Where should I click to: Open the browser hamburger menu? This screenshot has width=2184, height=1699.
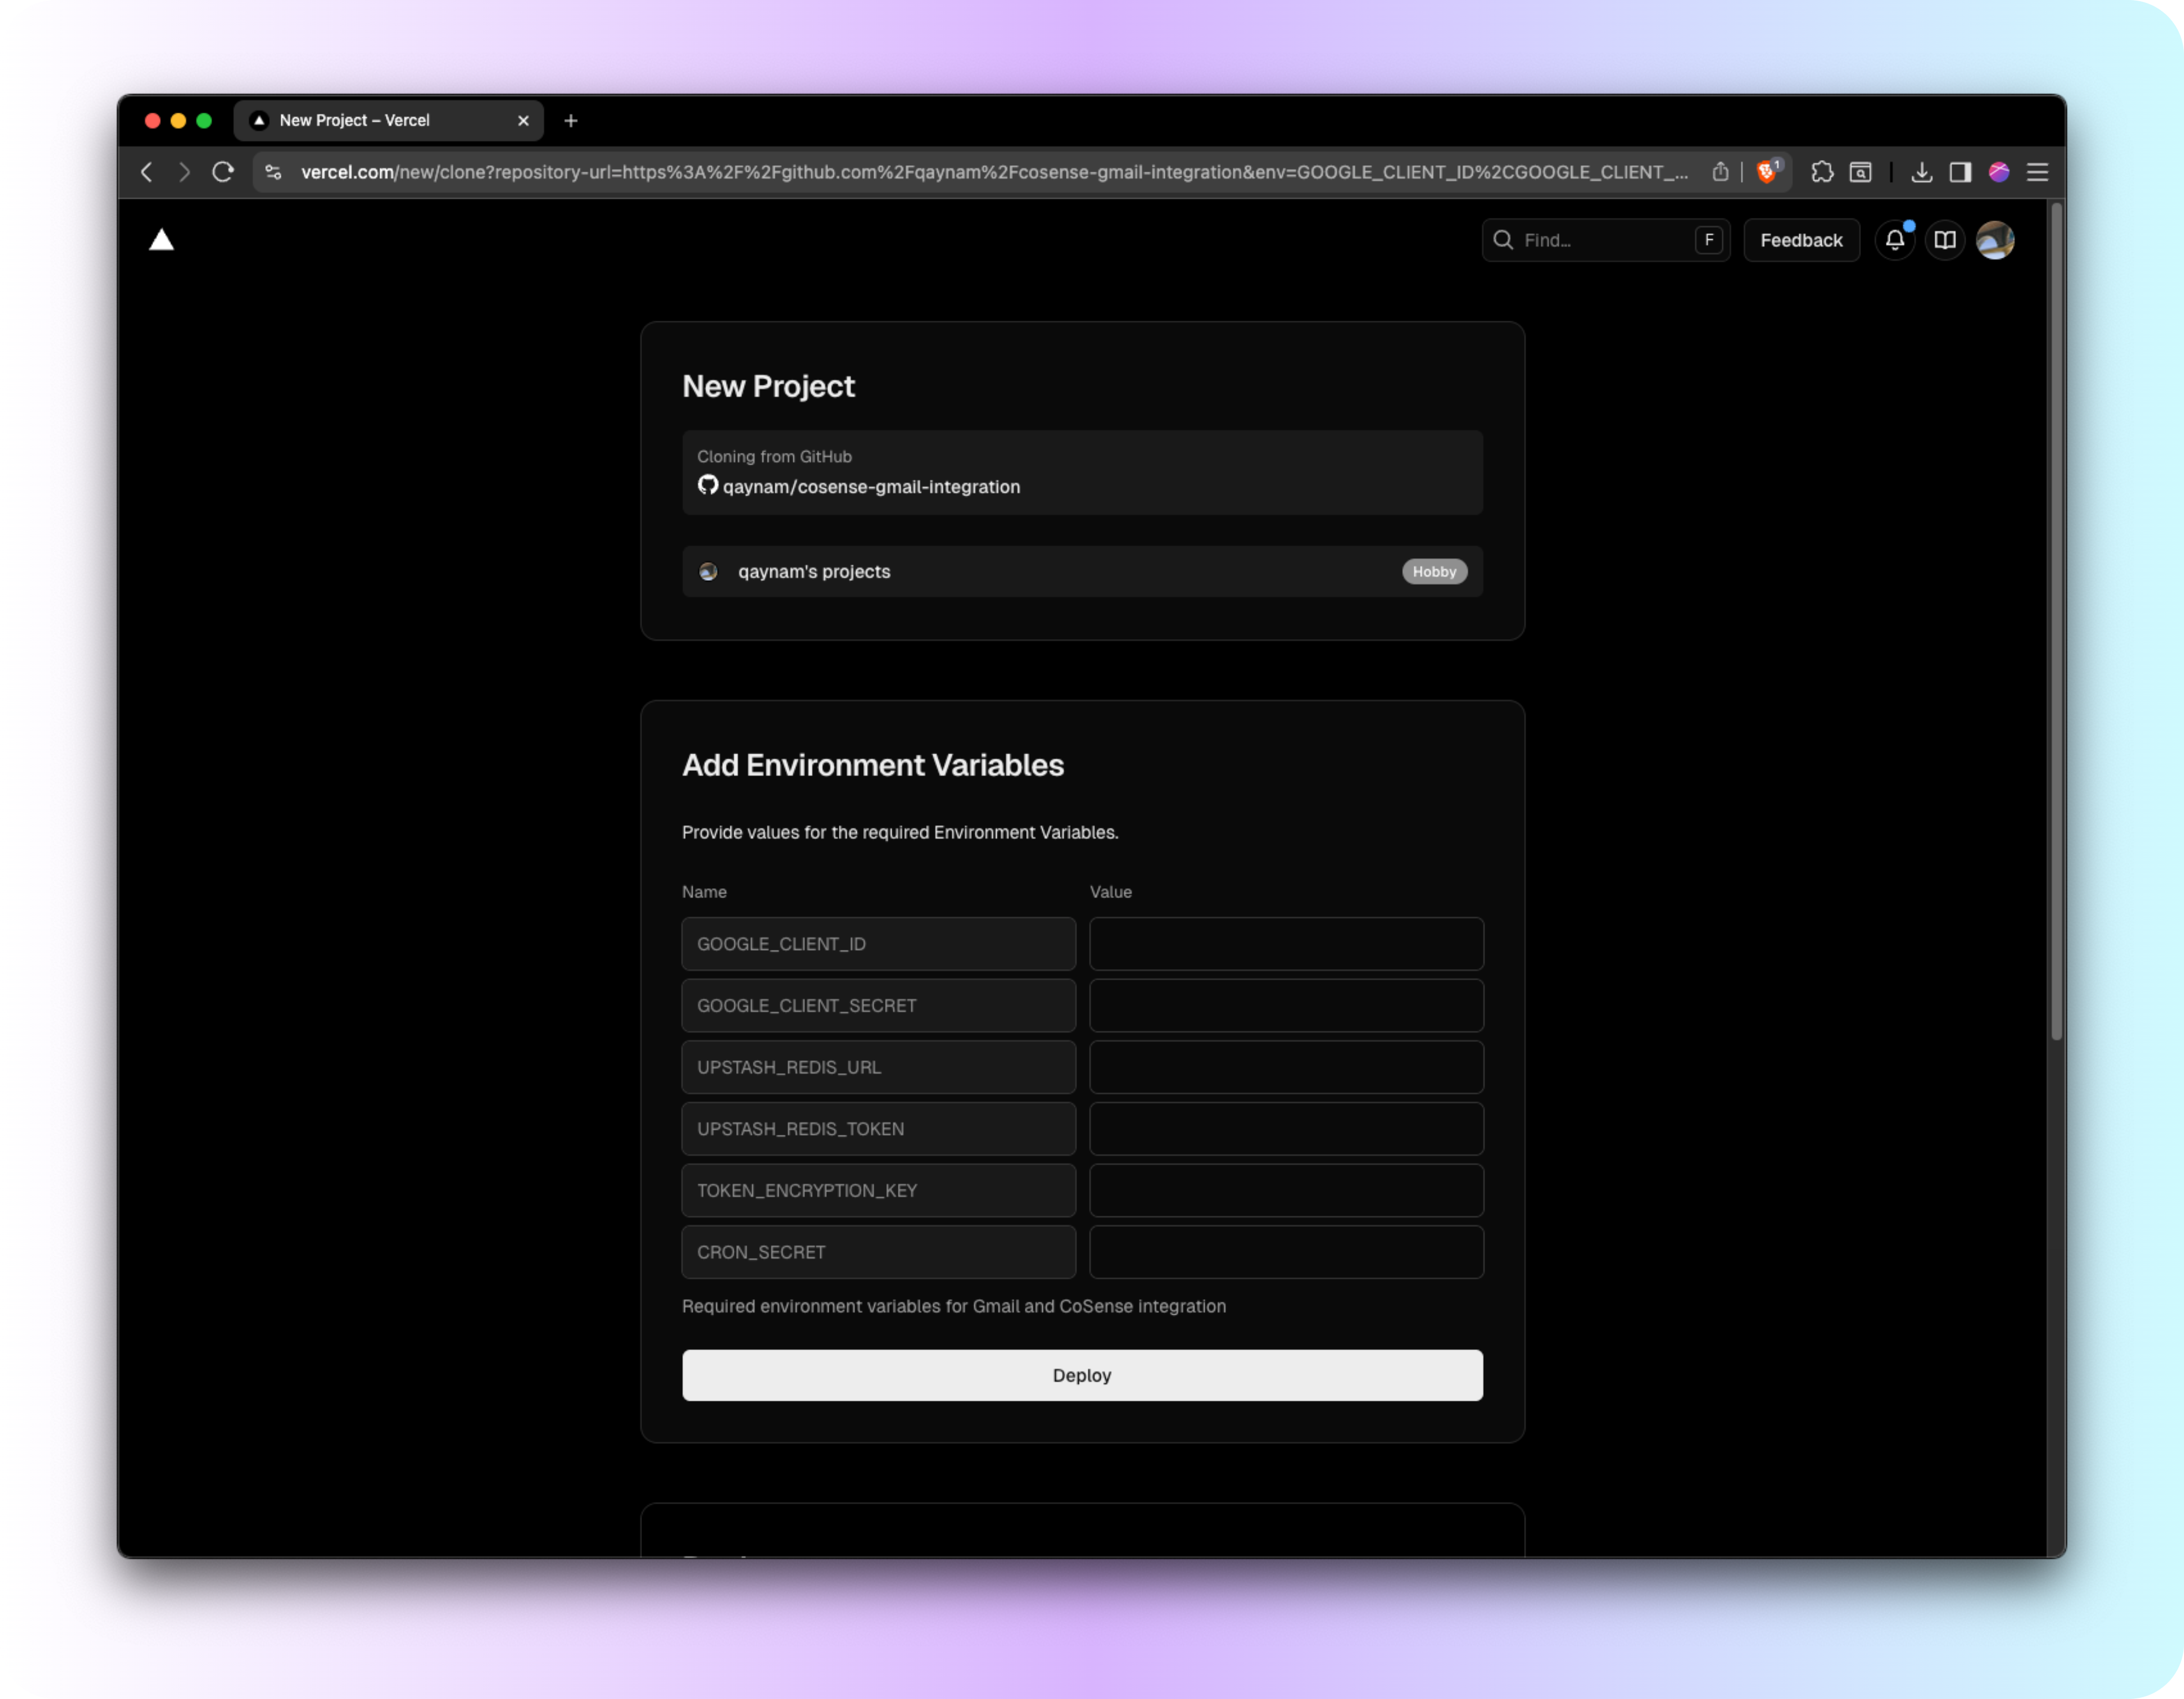click(2037, 172)
